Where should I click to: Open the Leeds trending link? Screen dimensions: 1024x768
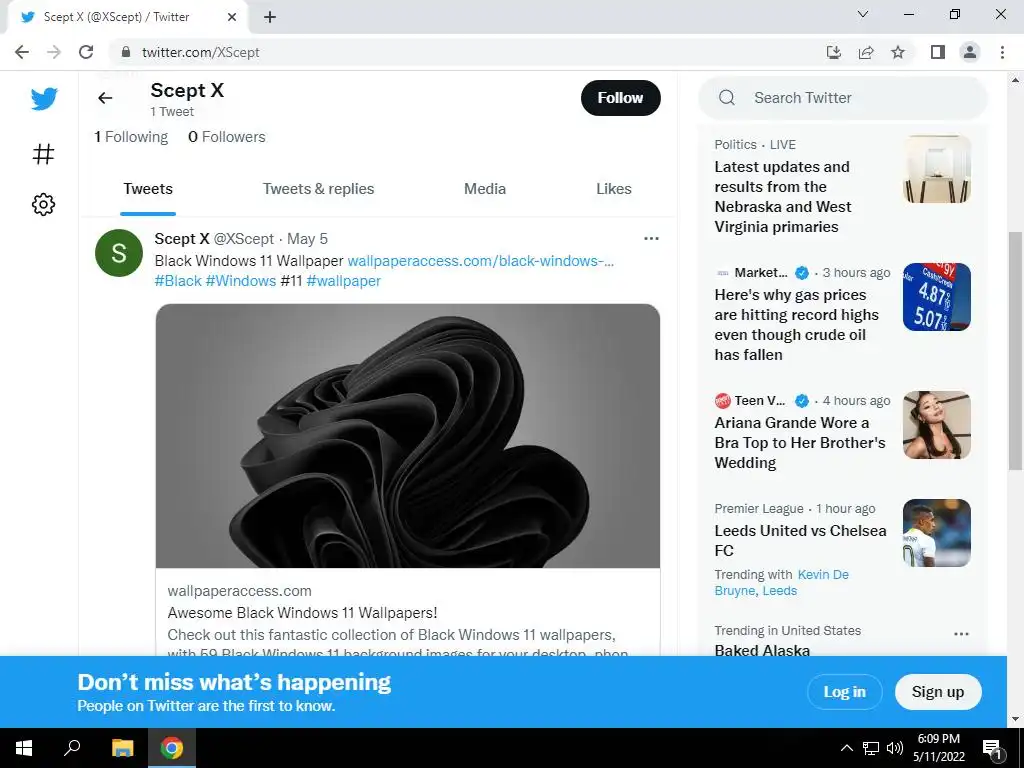[780, 590]
